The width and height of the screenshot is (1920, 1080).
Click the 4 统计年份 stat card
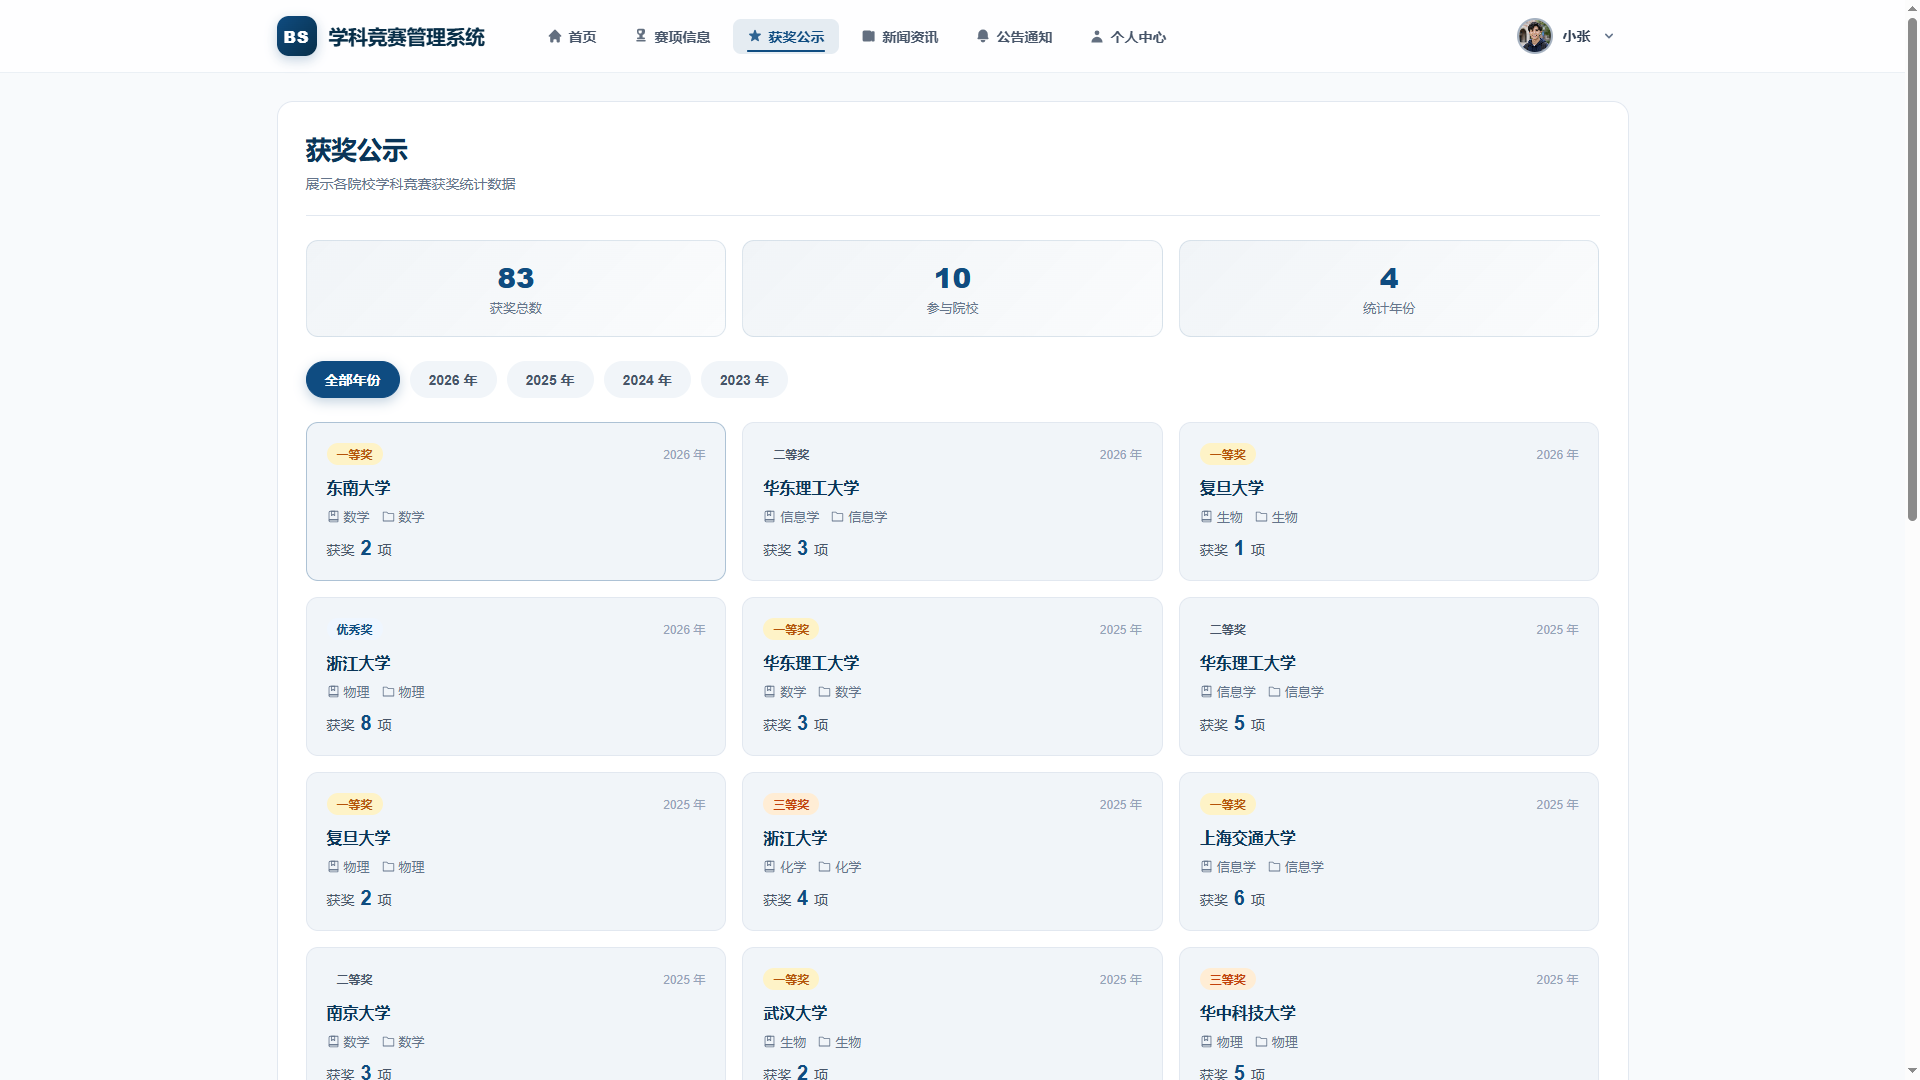pyautogui.click(x=1389, y=288)
